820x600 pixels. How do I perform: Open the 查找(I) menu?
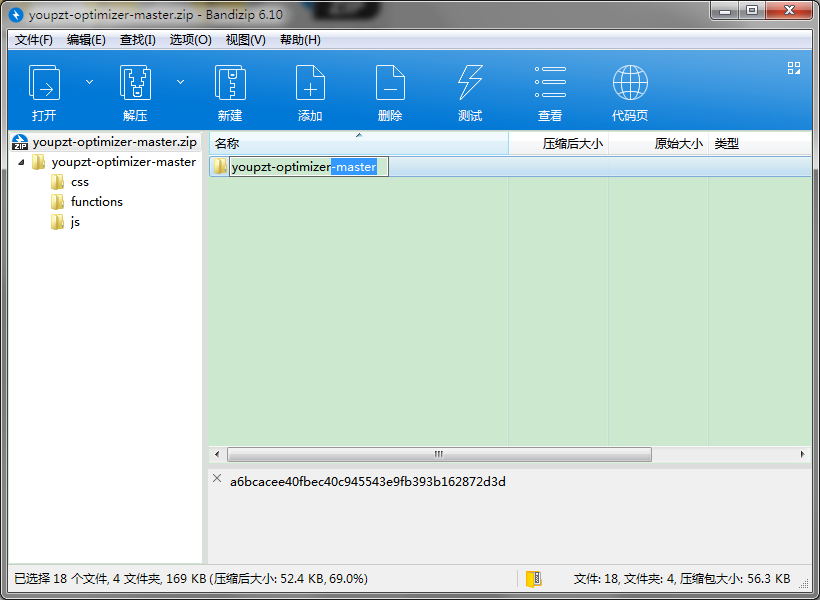(x=138, y=40)
